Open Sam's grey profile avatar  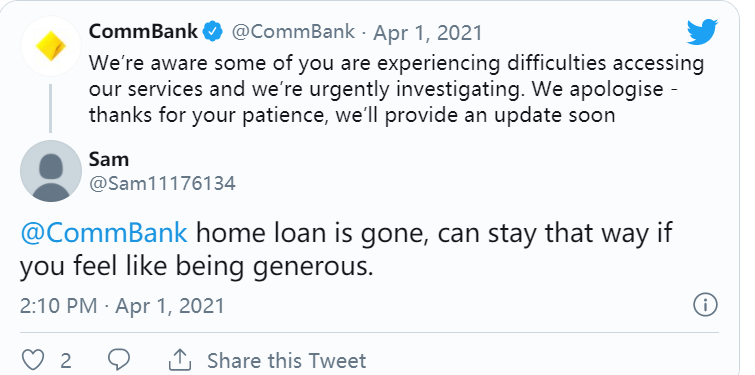coord(51,171)
